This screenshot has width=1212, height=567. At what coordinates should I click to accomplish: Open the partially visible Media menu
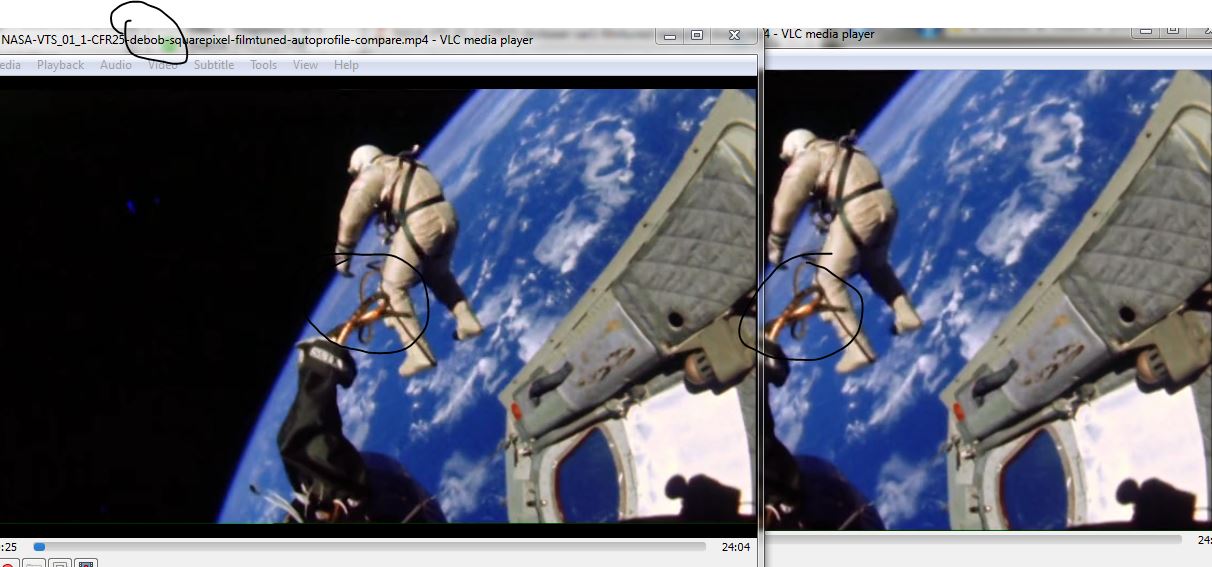10,65
